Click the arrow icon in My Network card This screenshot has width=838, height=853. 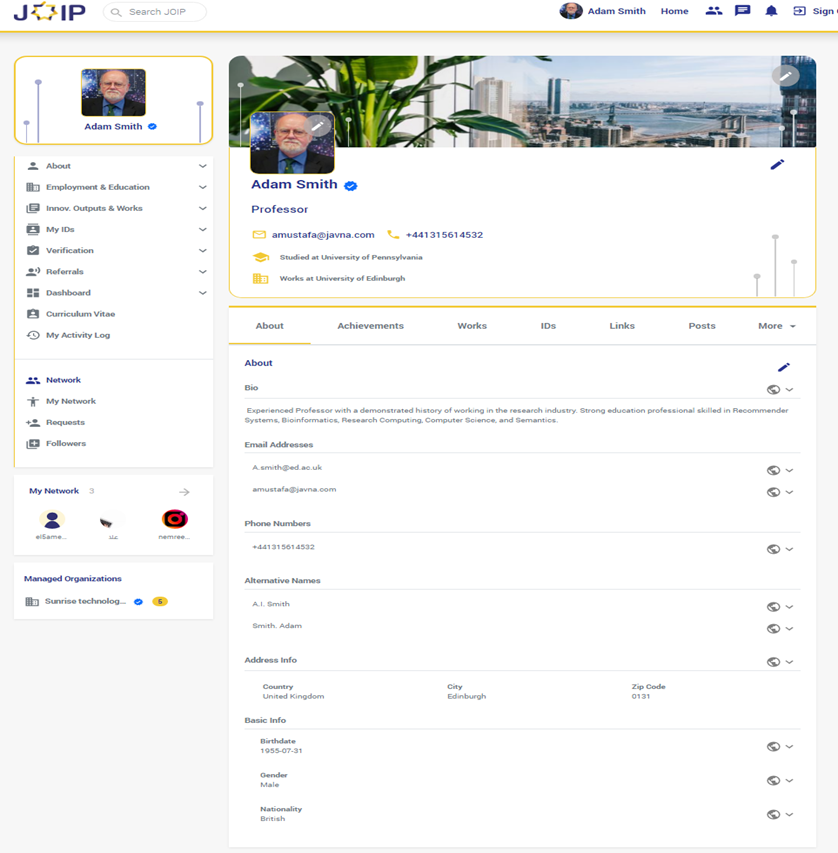click(x=184, y=492)
